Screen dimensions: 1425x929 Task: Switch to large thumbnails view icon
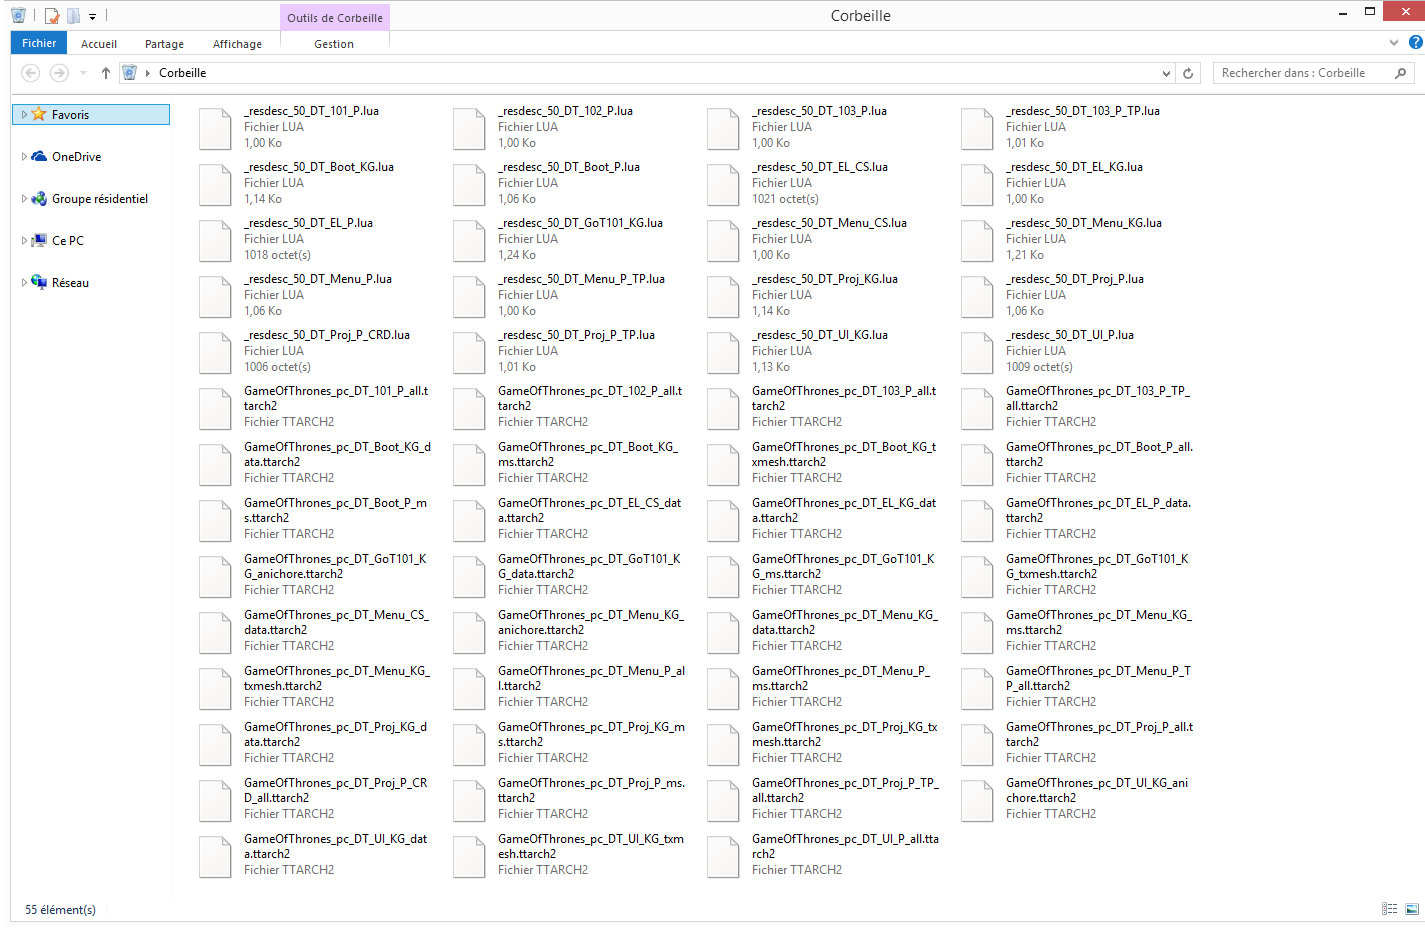pyautogui.click(x=1412, y=909)
